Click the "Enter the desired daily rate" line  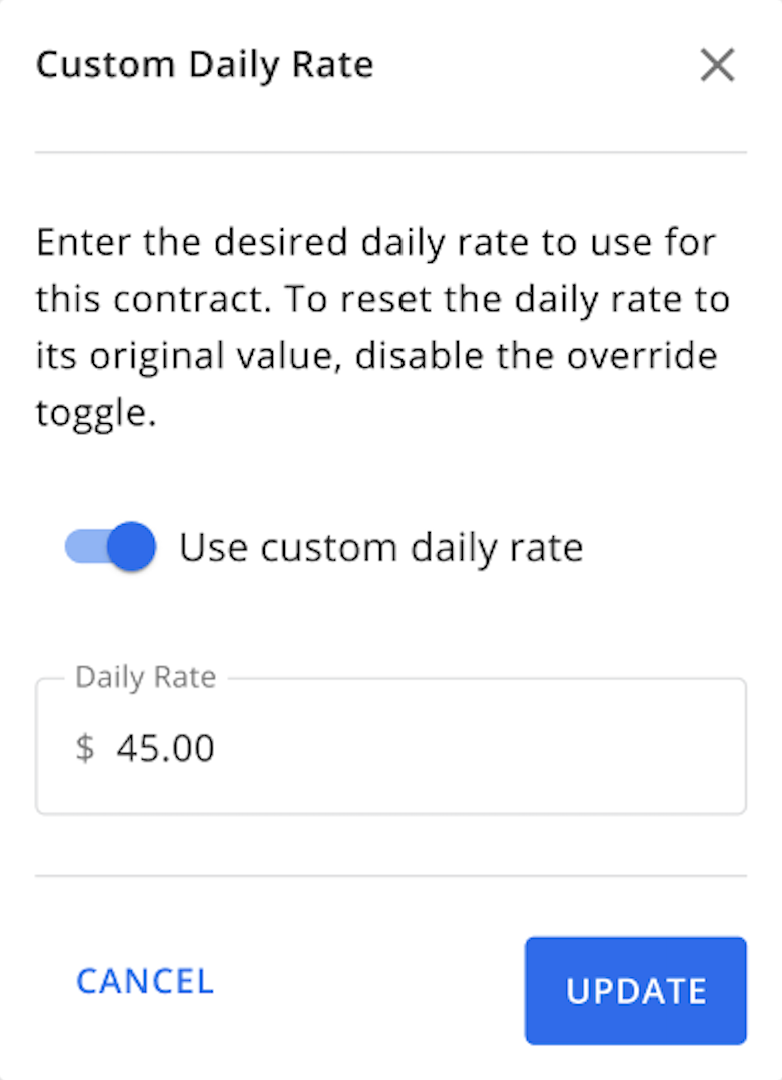378,243
